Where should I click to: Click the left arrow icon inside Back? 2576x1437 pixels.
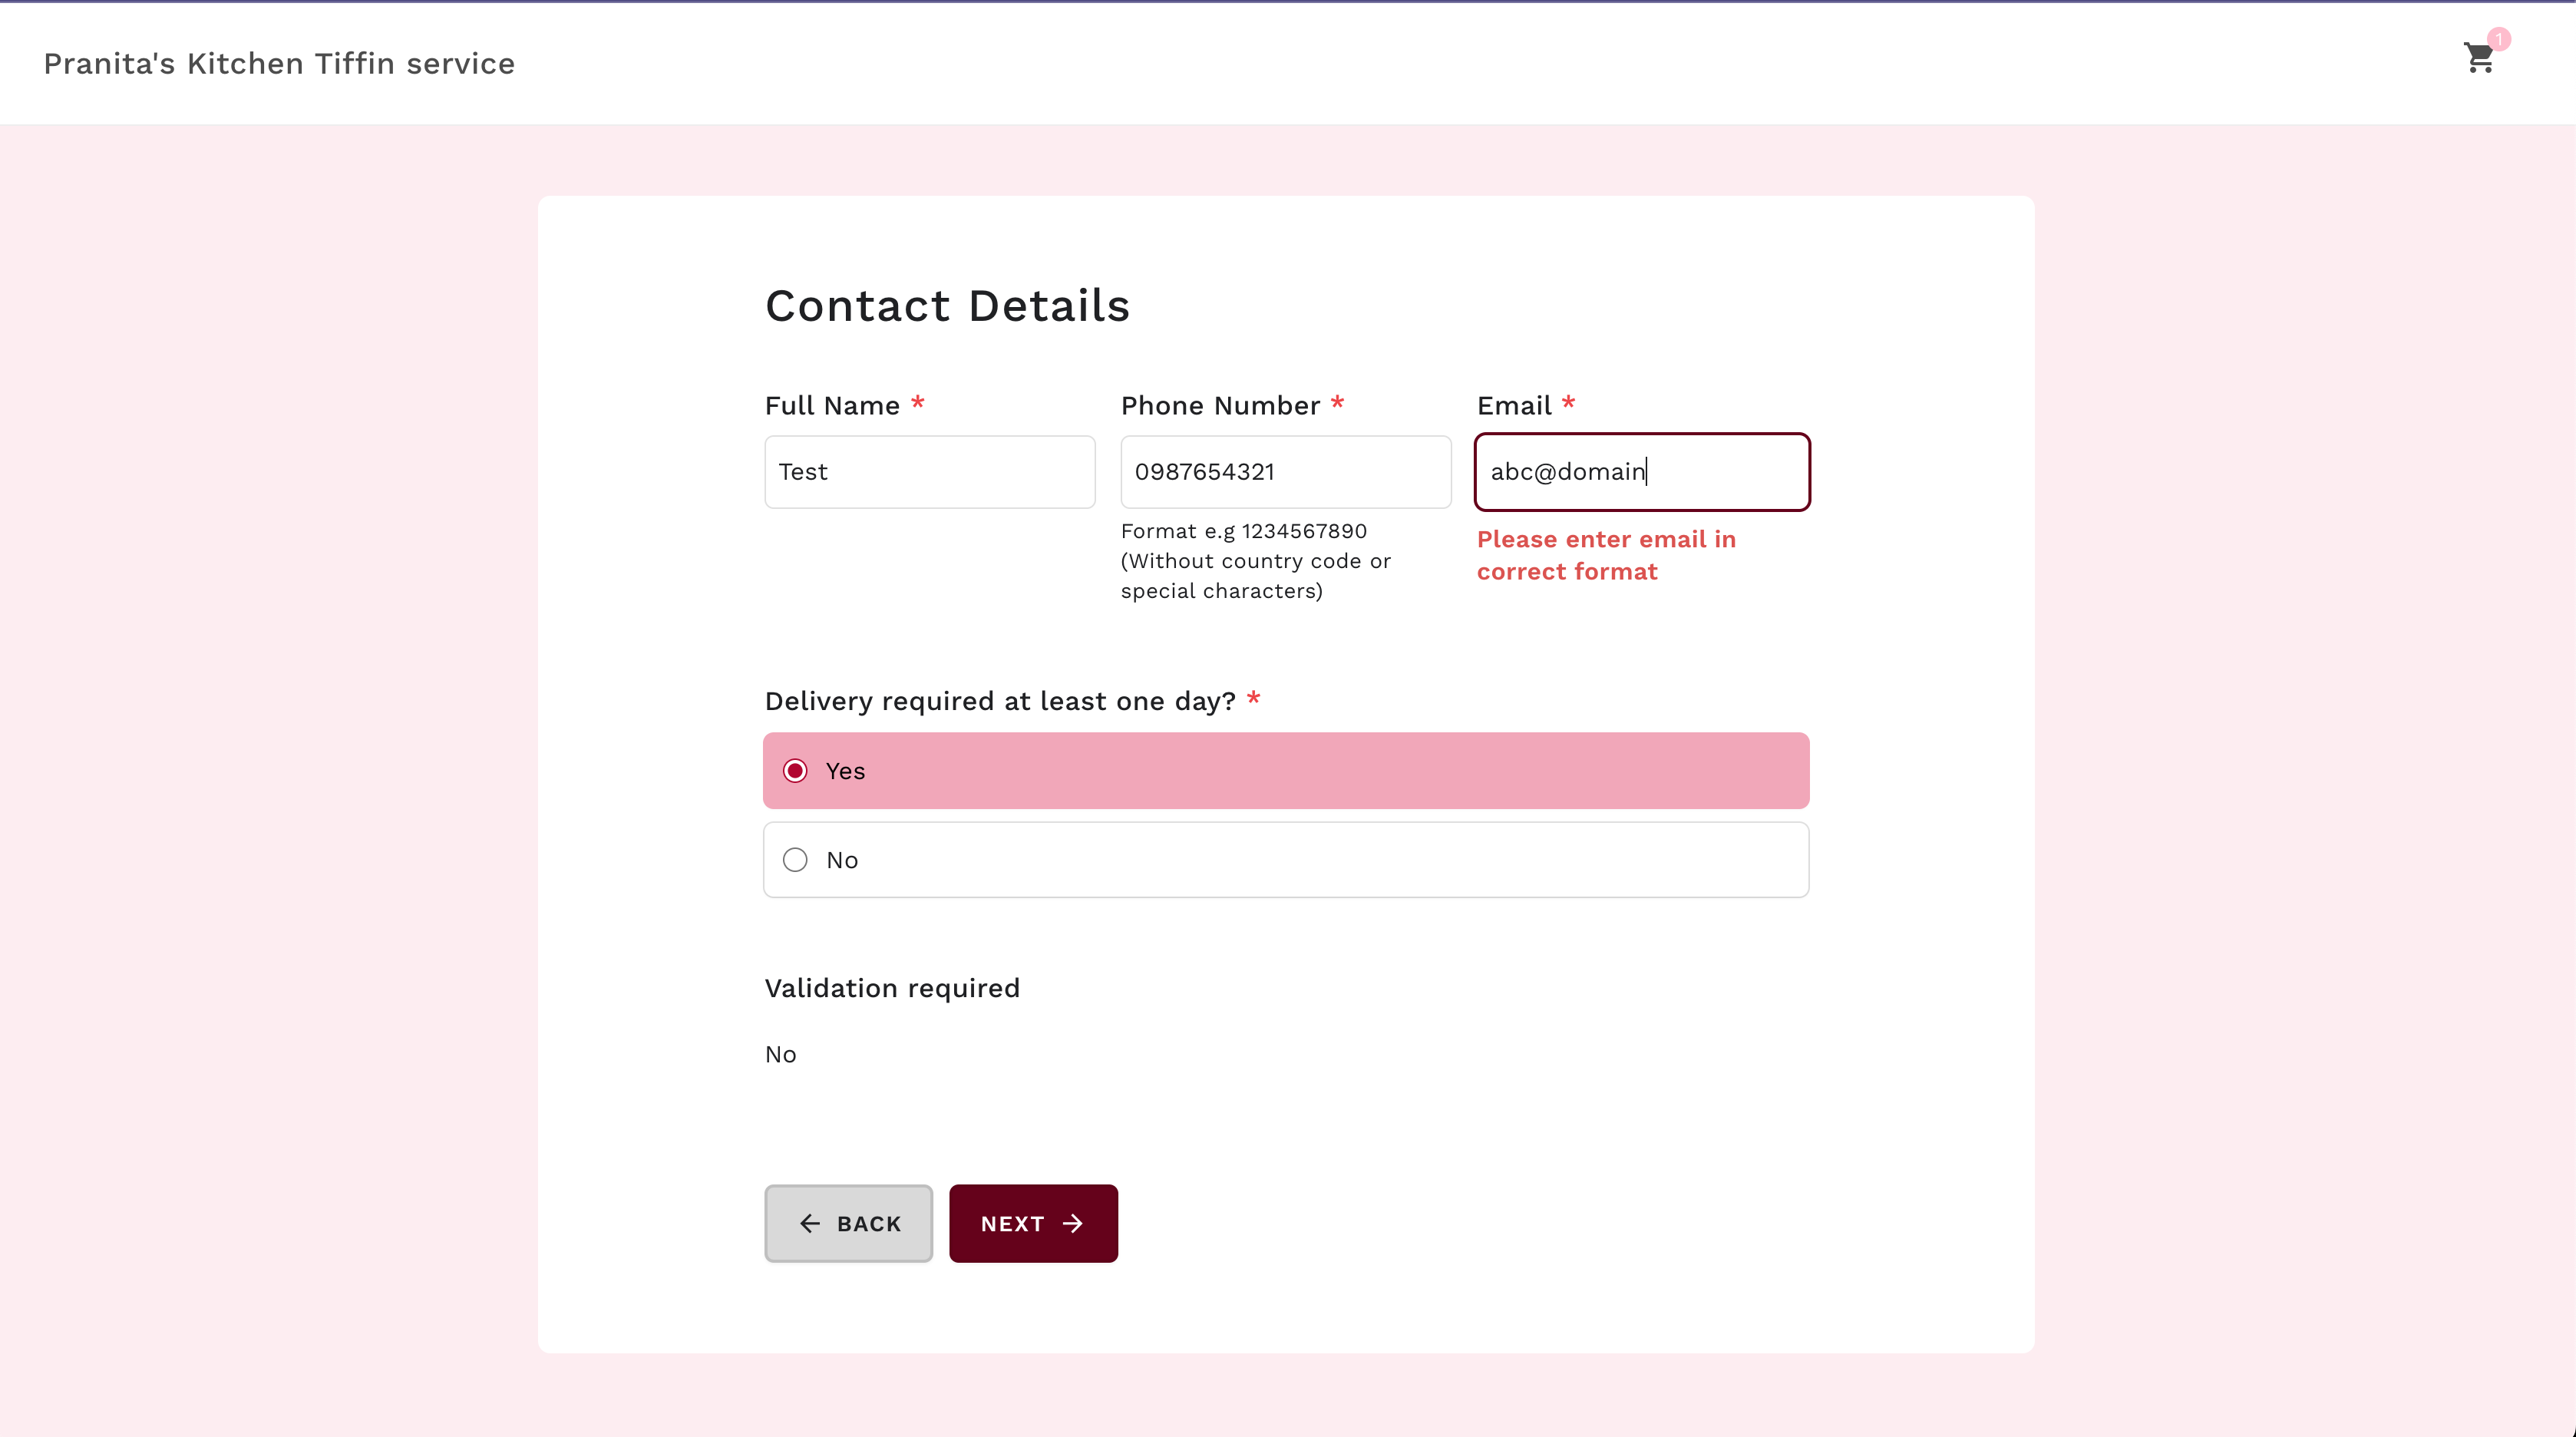tap(810, 1223)
